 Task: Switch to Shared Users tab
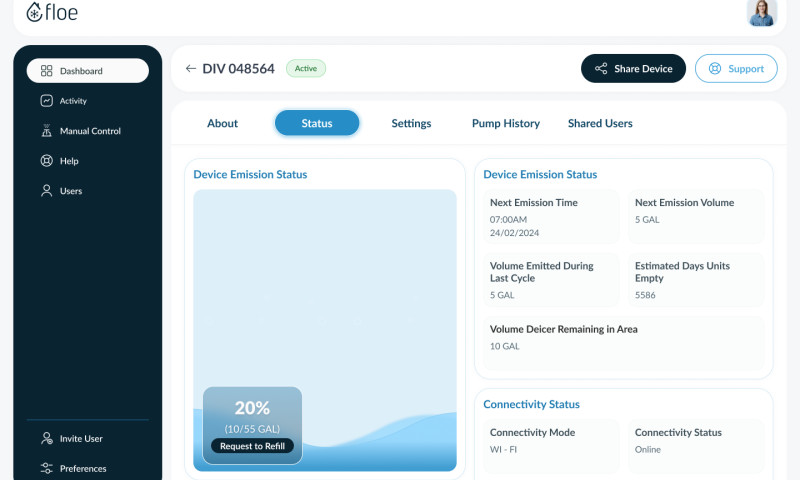point(600,123)
